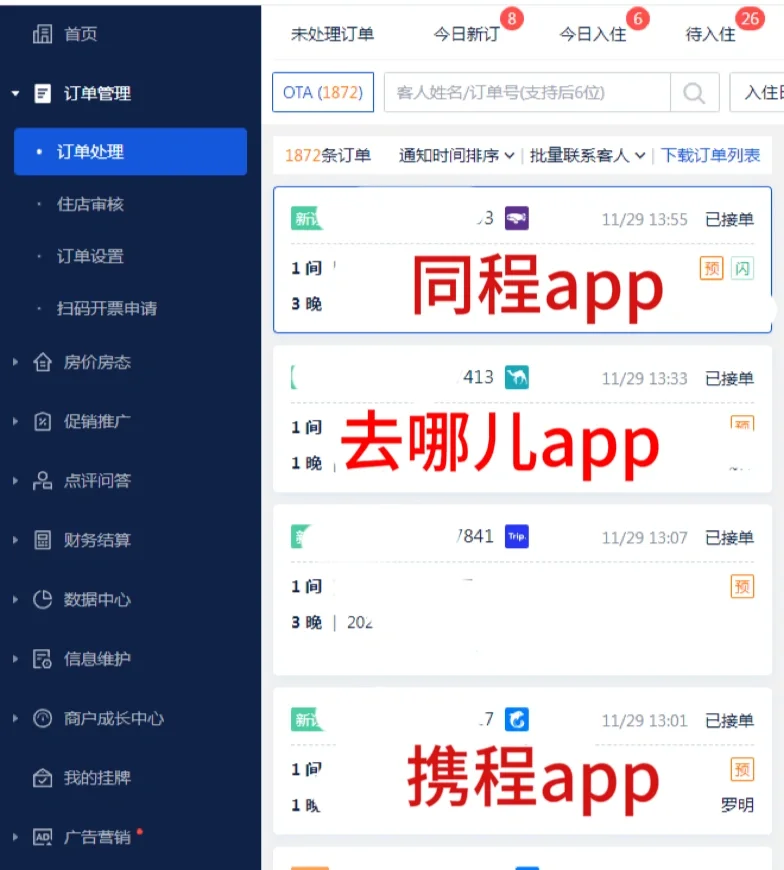
Task: Click 下载订单列表 link
Action: [x=710, y=156]
